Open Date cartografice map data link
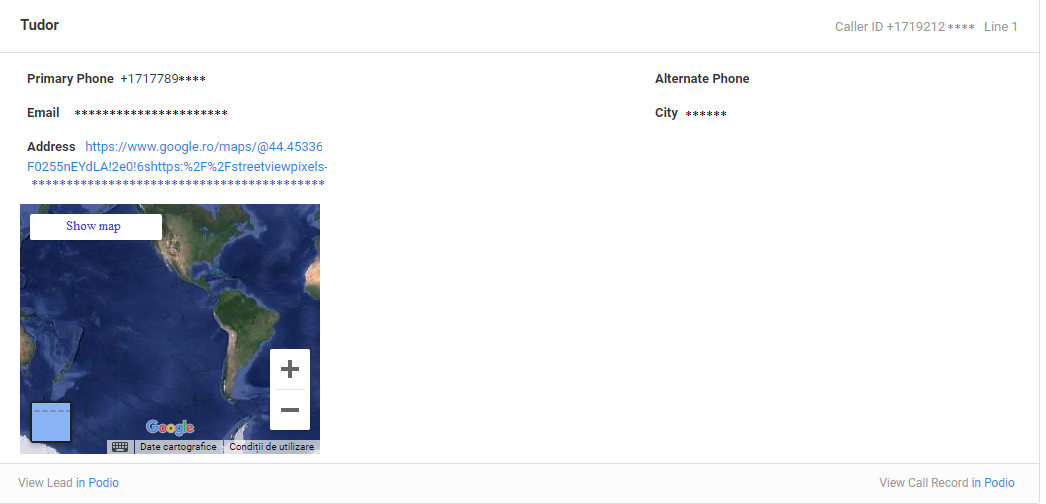 (178, 447)
